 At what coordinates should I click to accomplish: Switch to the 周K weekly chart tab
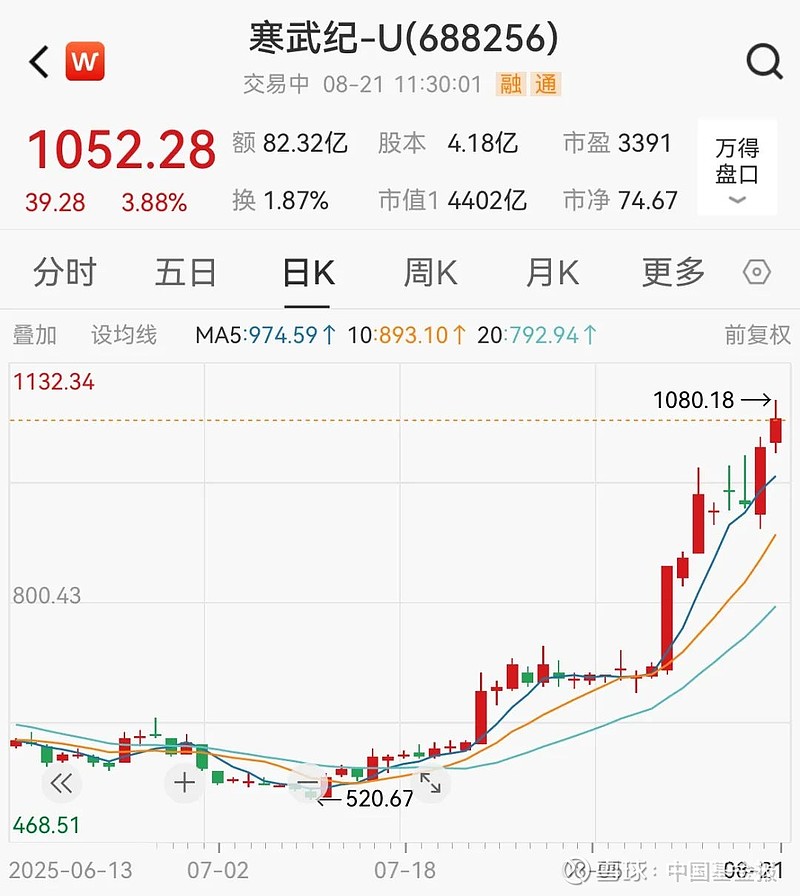tap(428, 271)
